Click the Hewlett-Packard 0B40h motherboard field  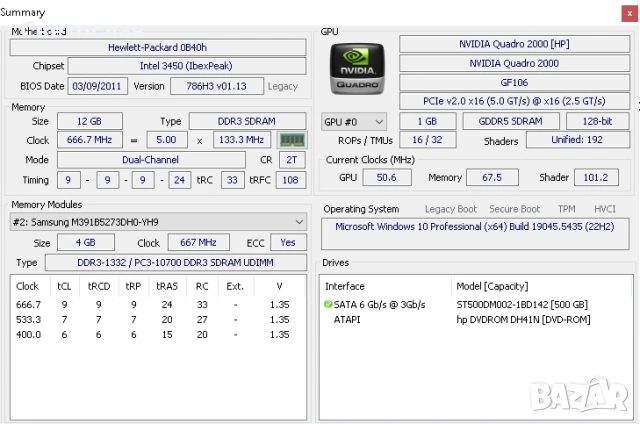click(x=158, y=47)
